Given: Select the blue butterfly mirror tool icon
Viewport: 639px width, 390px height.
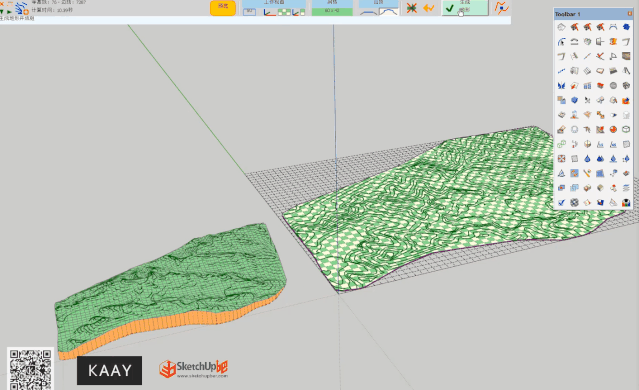Looking at the screenshot, I should 561,86.
